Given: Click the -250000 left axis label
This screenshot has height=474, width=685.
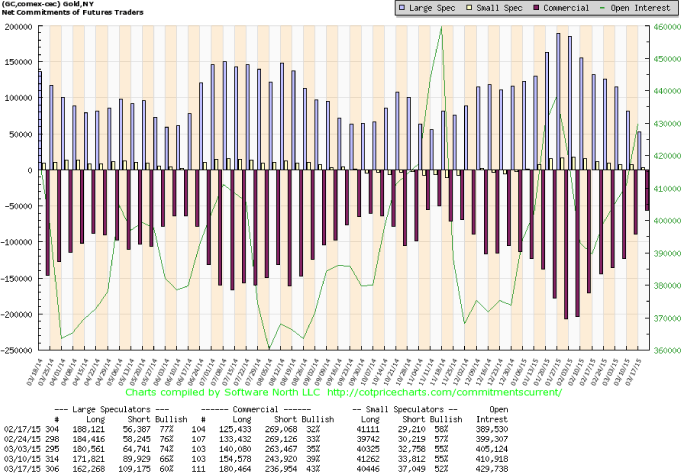Looking at the screenshot, I should click(x=17, y=350).
